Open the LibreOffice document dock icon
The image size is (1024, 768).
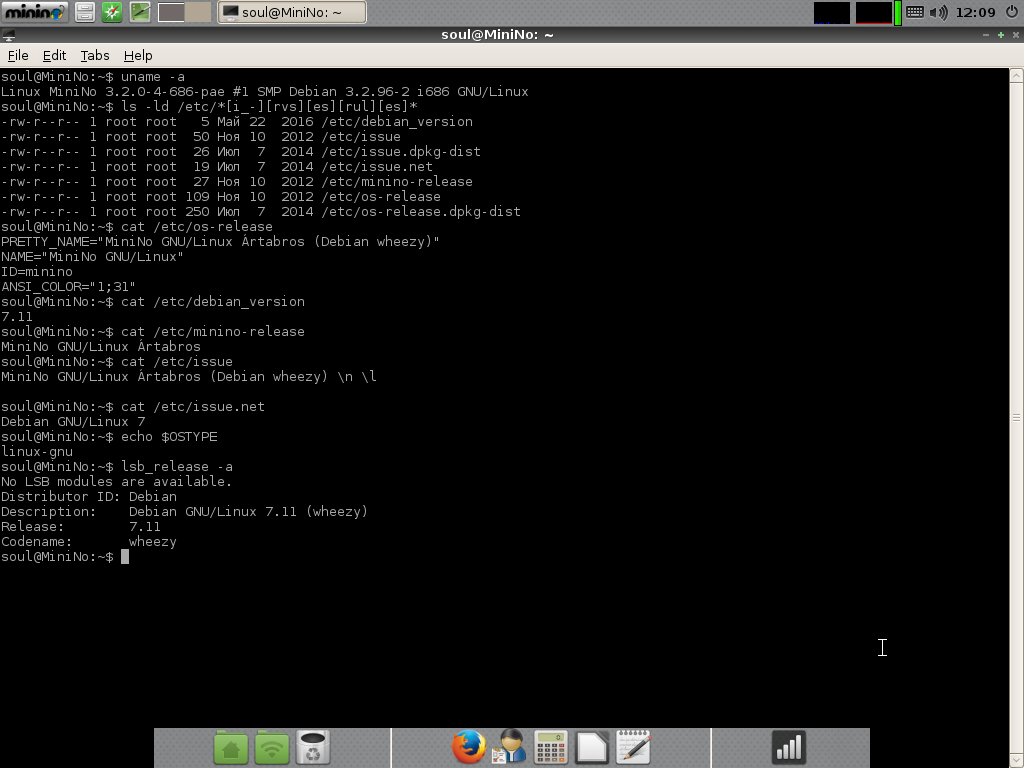point(592,748)
